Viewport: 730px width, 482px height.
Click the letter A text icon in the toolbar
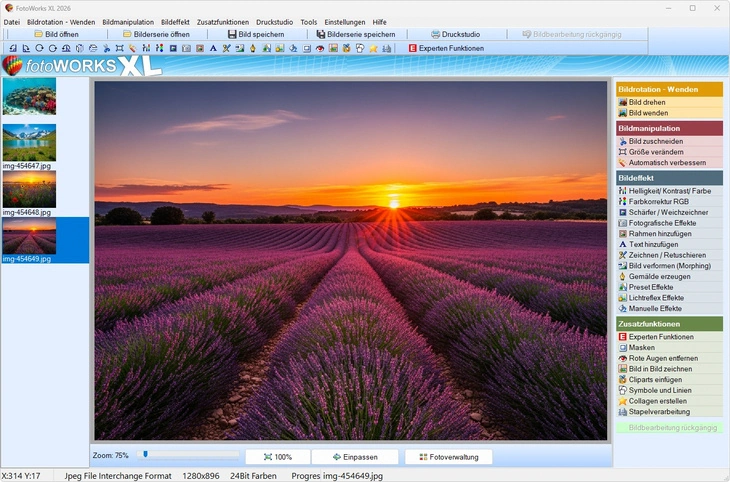(x=213, y=48)
